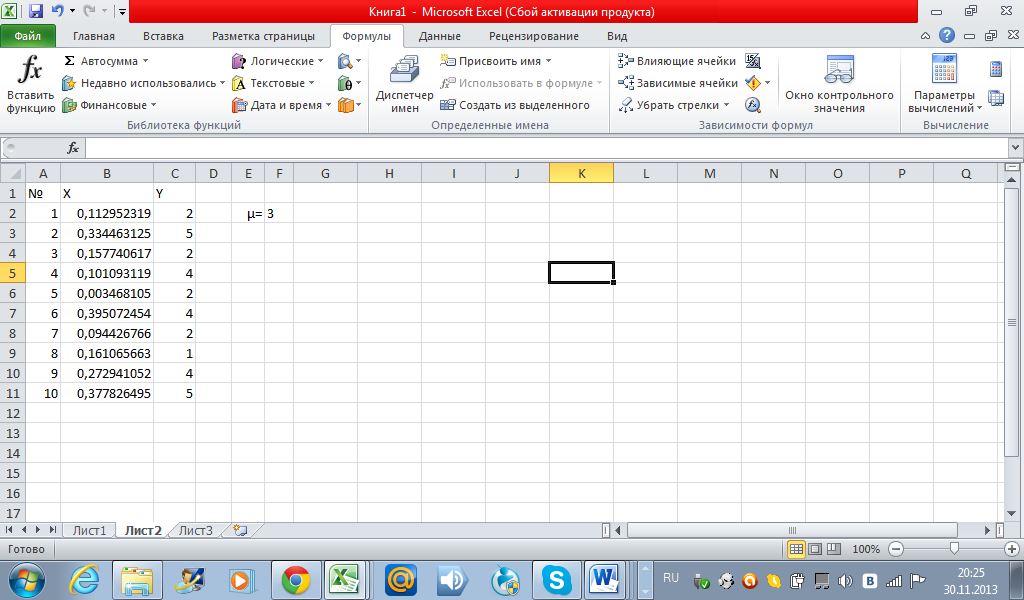The height and width of the screenshot is (600, 1024).
Task: Open Skype from the taskbar
Action: click(x=556, y=580)
